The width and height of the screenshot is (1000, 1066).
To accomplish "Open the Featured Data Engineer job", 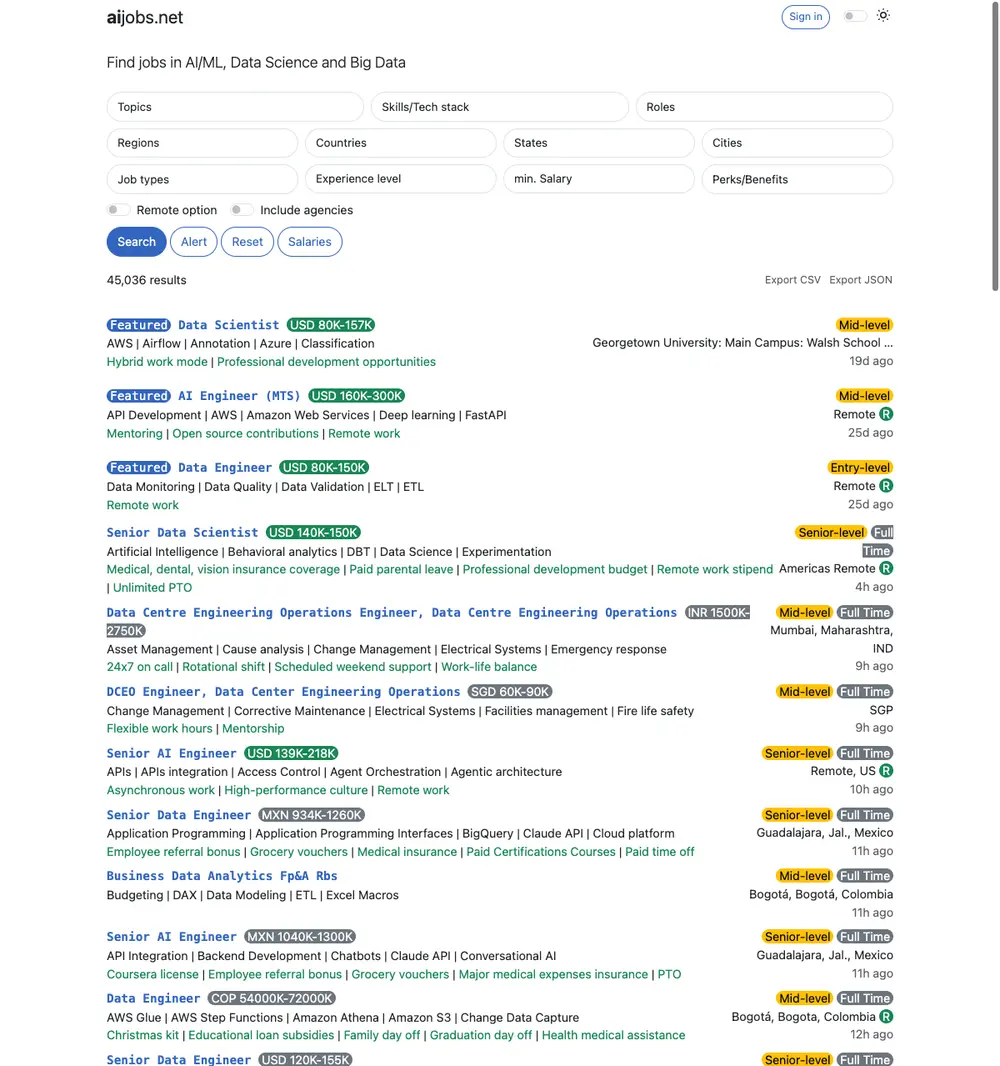I will (x=224, y=467).
